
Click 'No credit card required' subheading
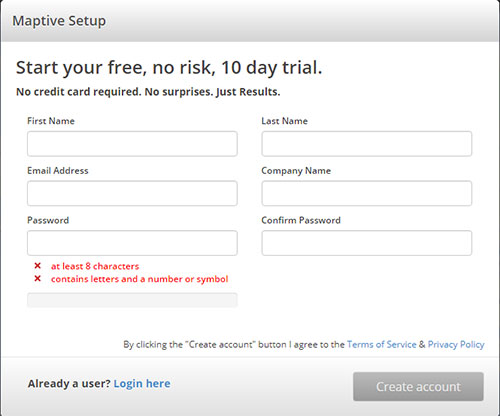[x=148, y=92]
